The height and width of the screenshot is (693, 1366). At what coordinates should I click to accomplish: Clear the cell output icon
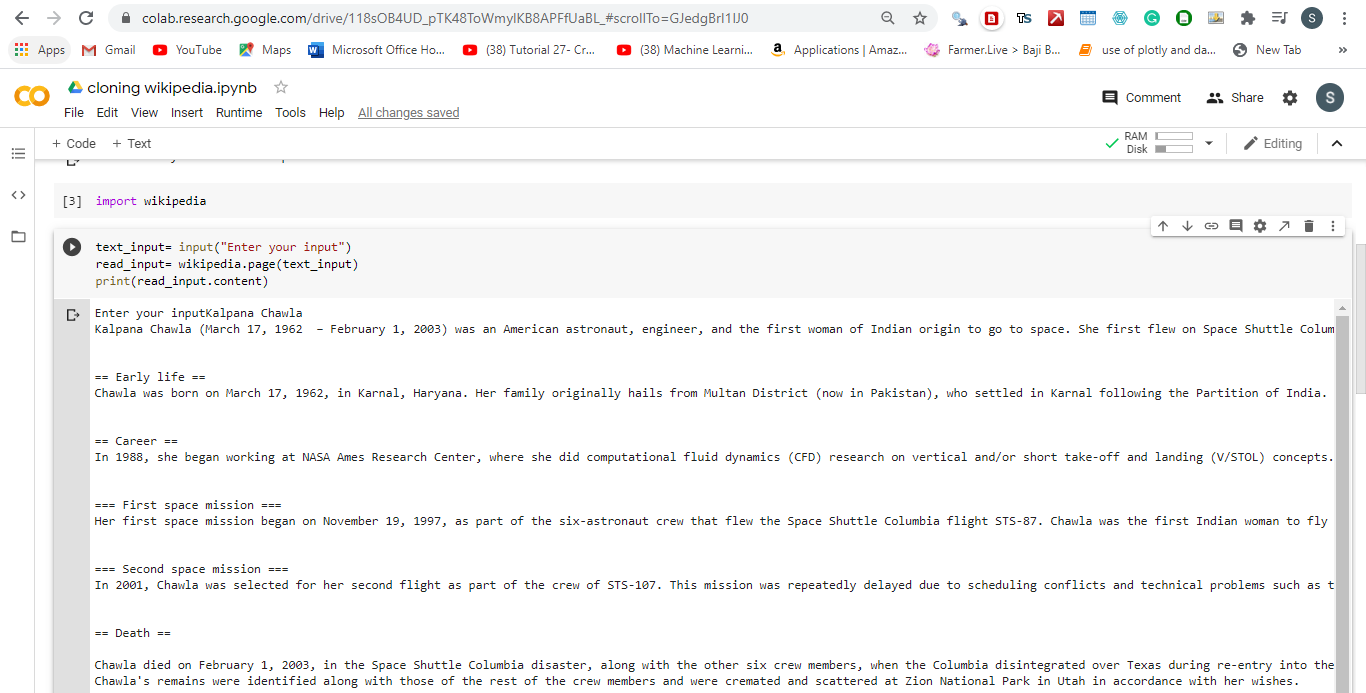pos(72,315)
